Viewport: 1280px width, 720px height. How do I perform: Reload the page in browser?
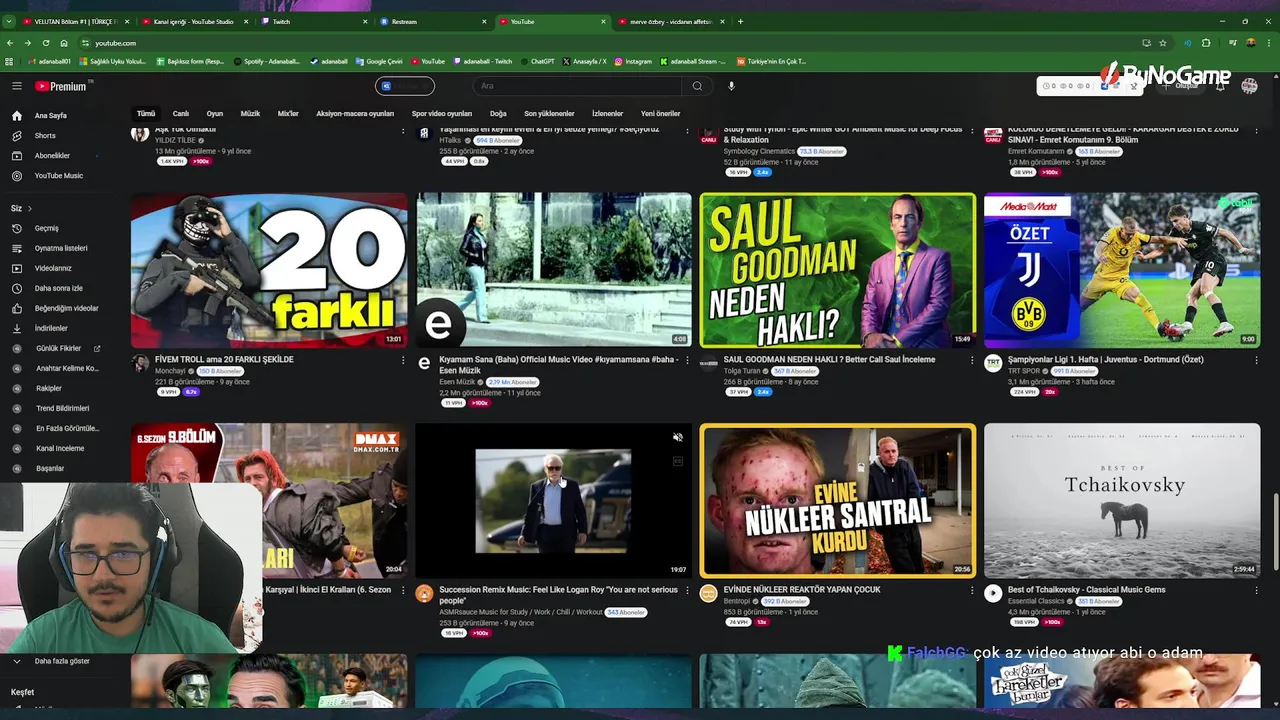[46, 43]
